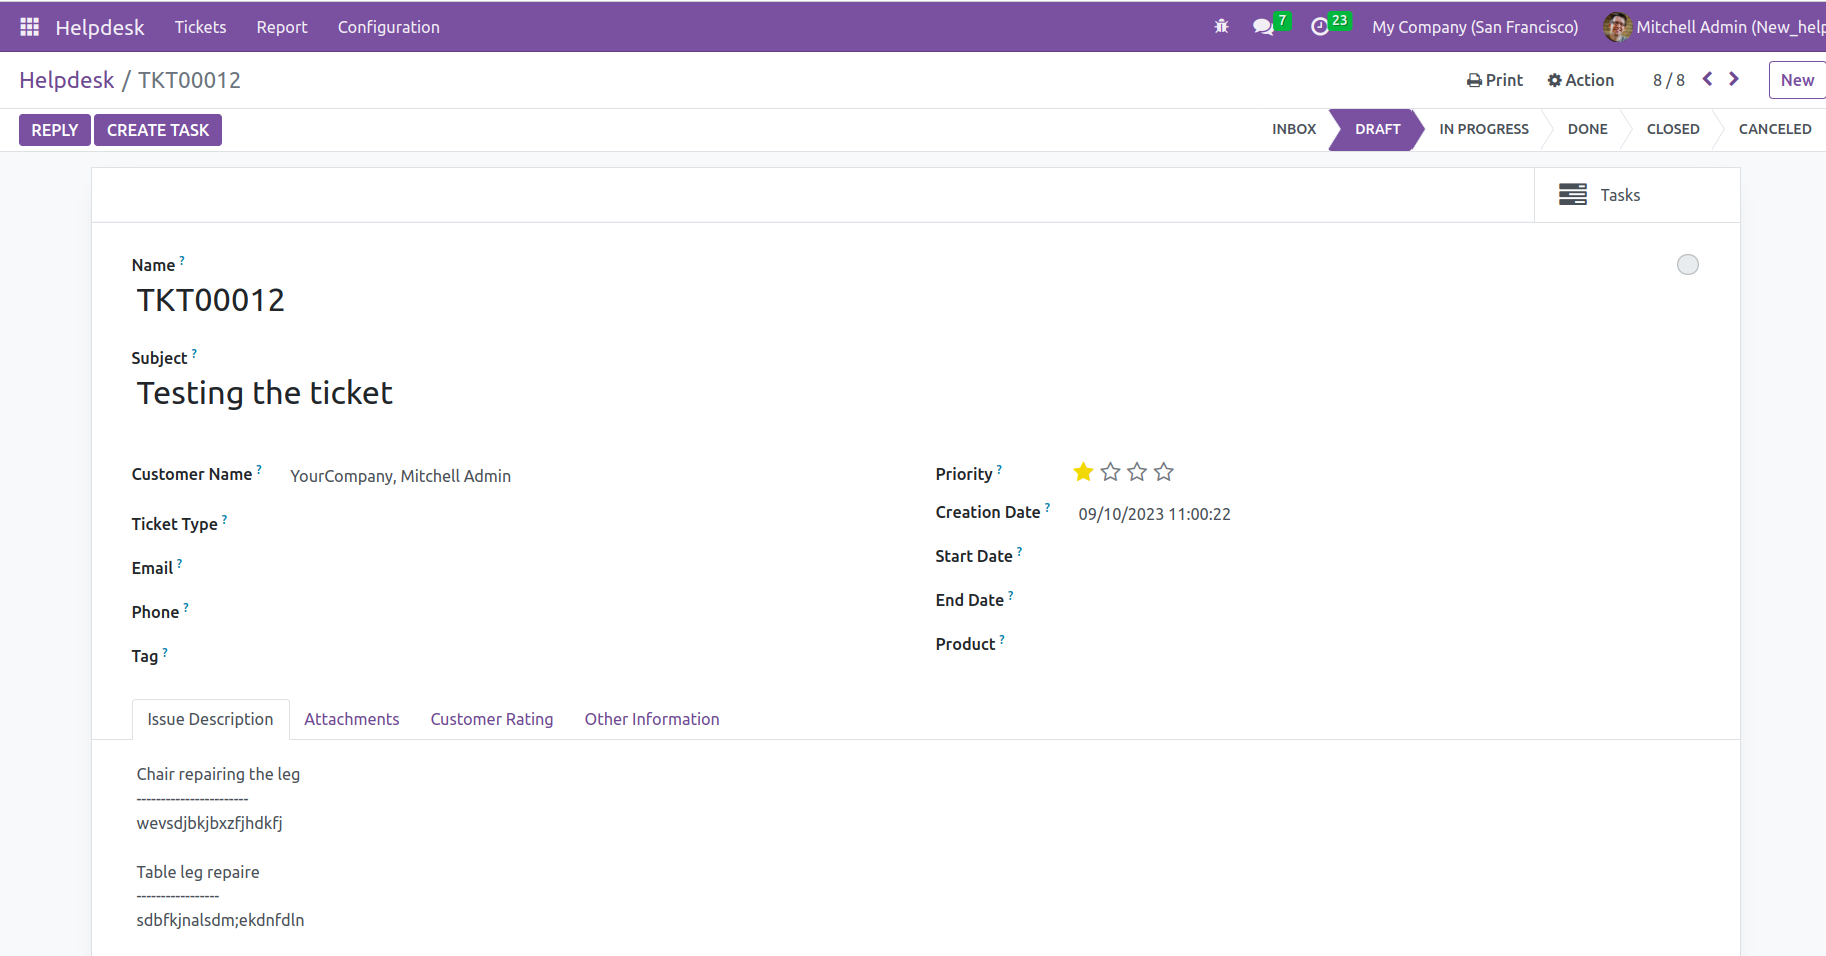This screenshot has width=1826, height=956.
Task: Switch to Customer Rating tab
Action: tap(492, 719)
